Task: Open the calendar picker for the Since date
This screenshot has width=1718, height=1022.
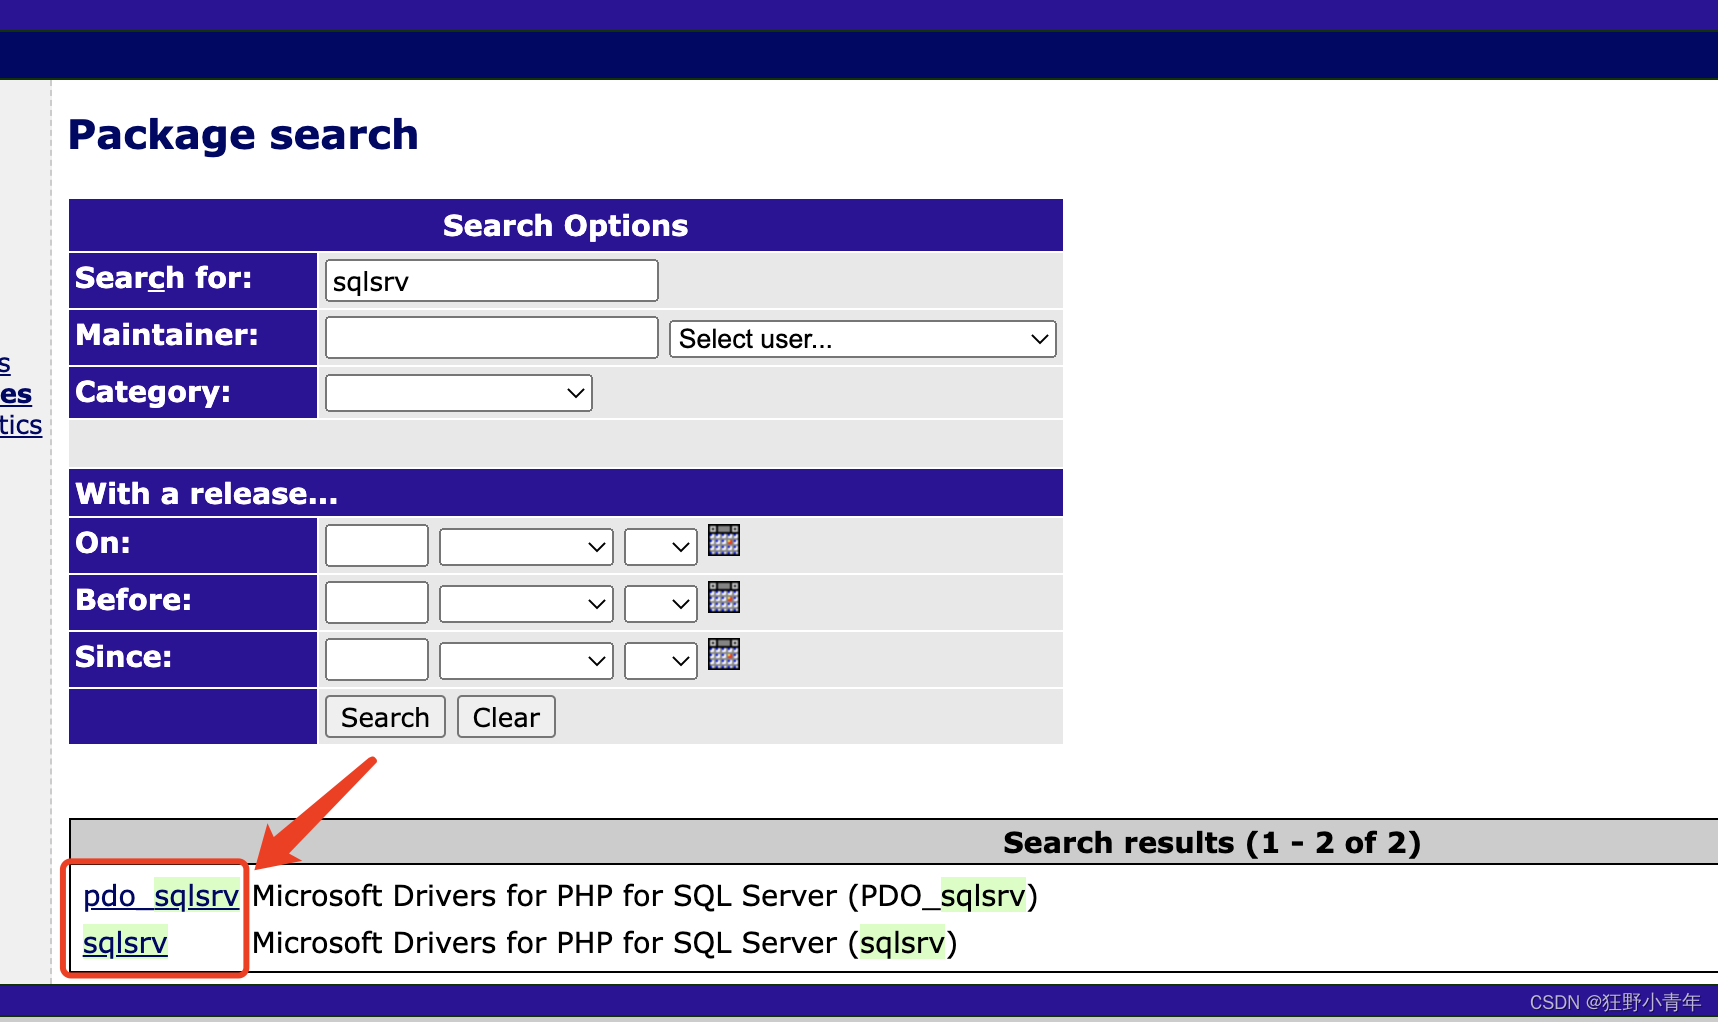Action: tap(724, 655)
